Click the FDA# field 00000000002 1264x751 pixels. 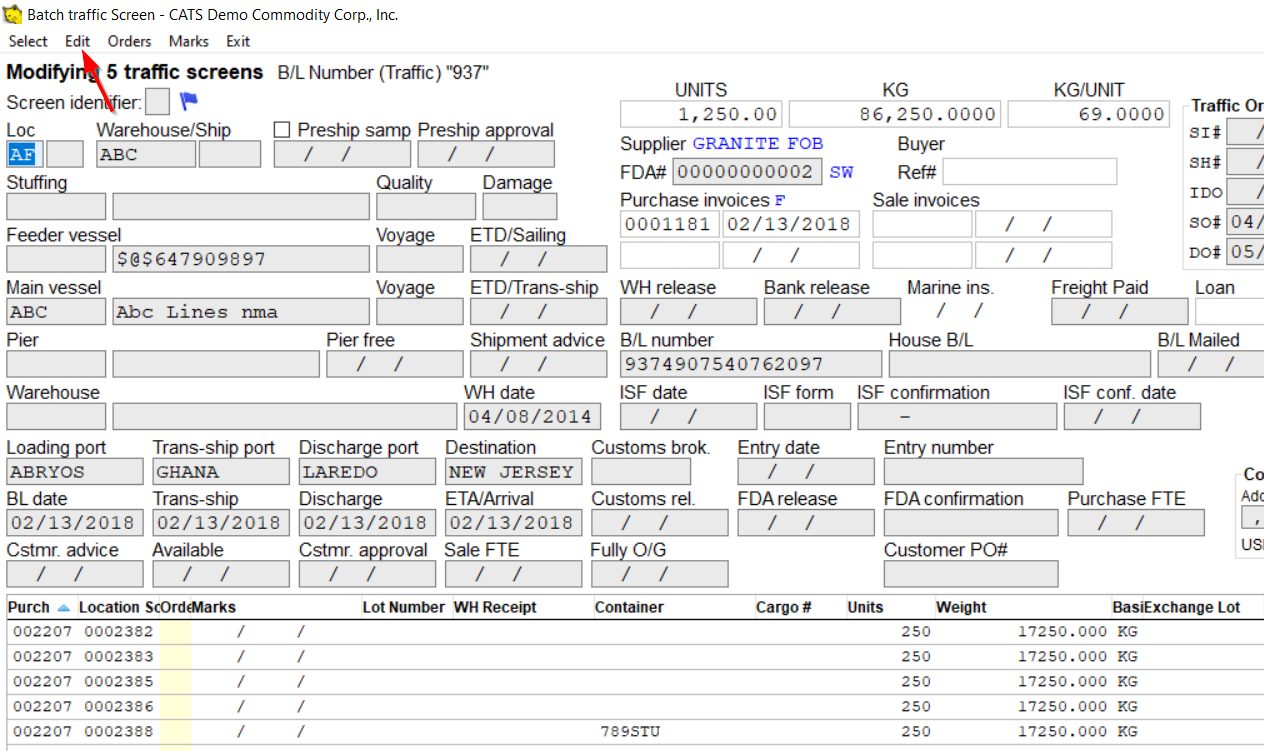[748, 172]
